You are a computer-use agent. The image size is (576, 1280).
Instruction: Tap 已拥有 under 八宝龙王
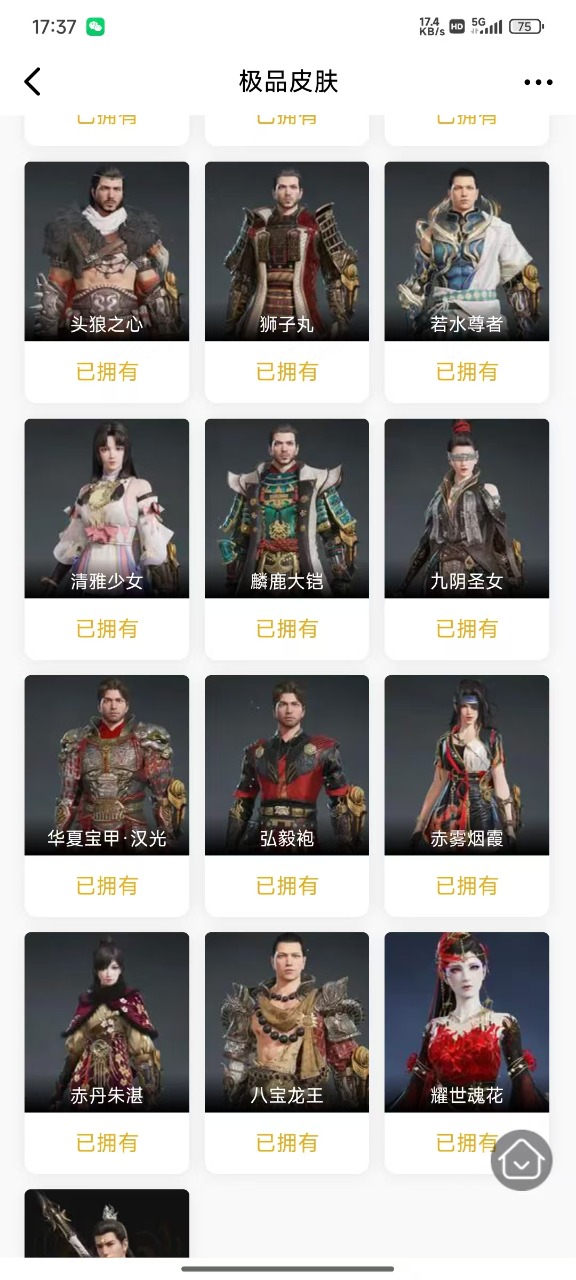click(287, 1142)
